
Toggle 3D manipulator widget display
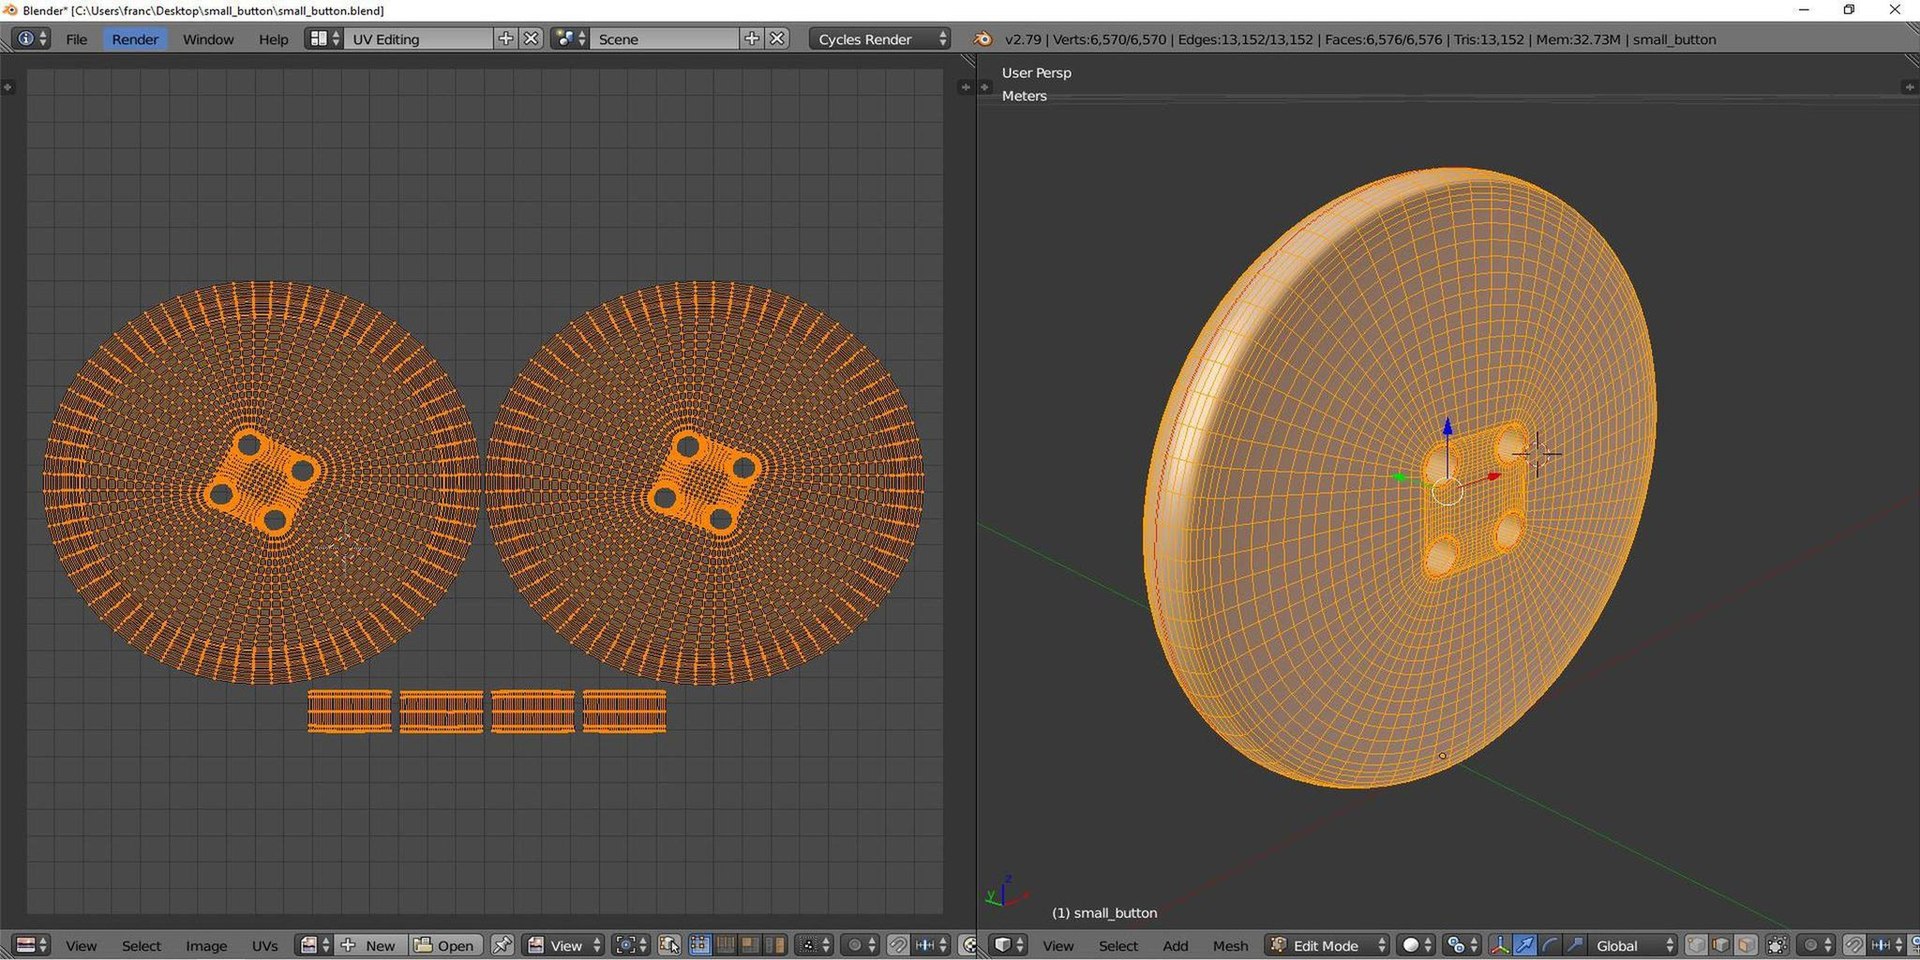1500,945
